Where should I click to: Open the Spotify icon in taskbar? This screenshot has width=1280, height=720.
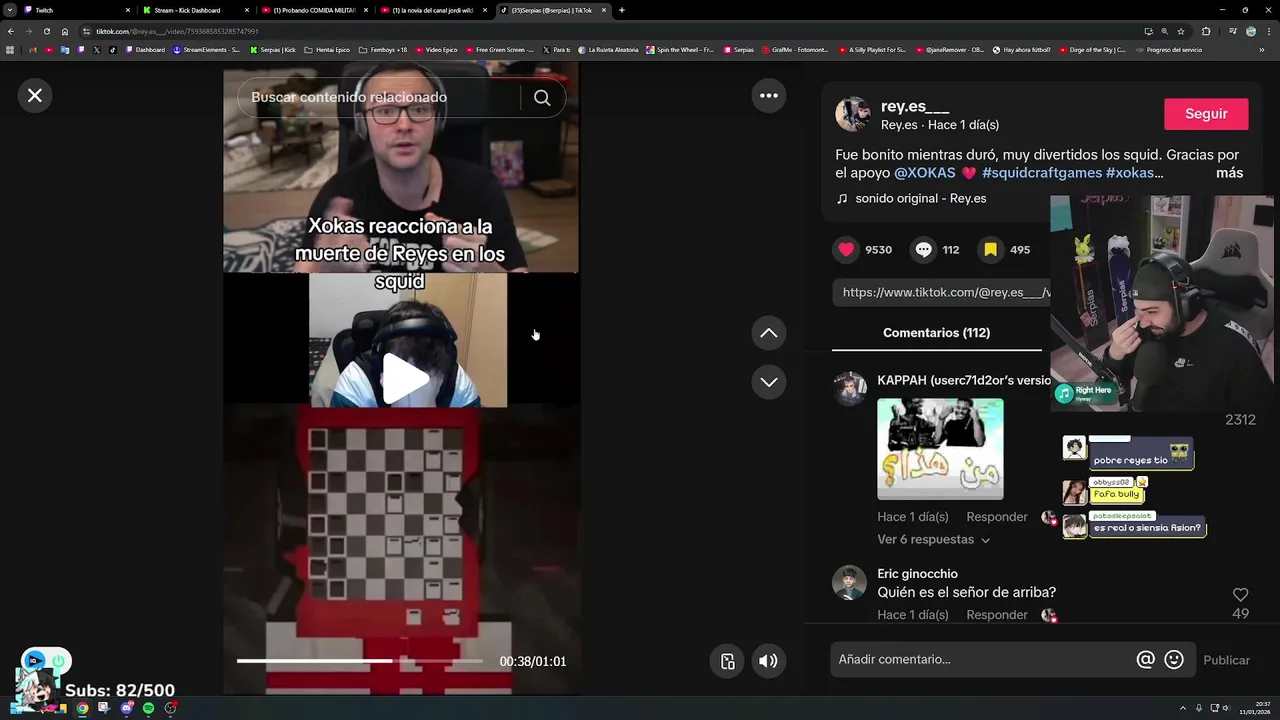(148, 708)
